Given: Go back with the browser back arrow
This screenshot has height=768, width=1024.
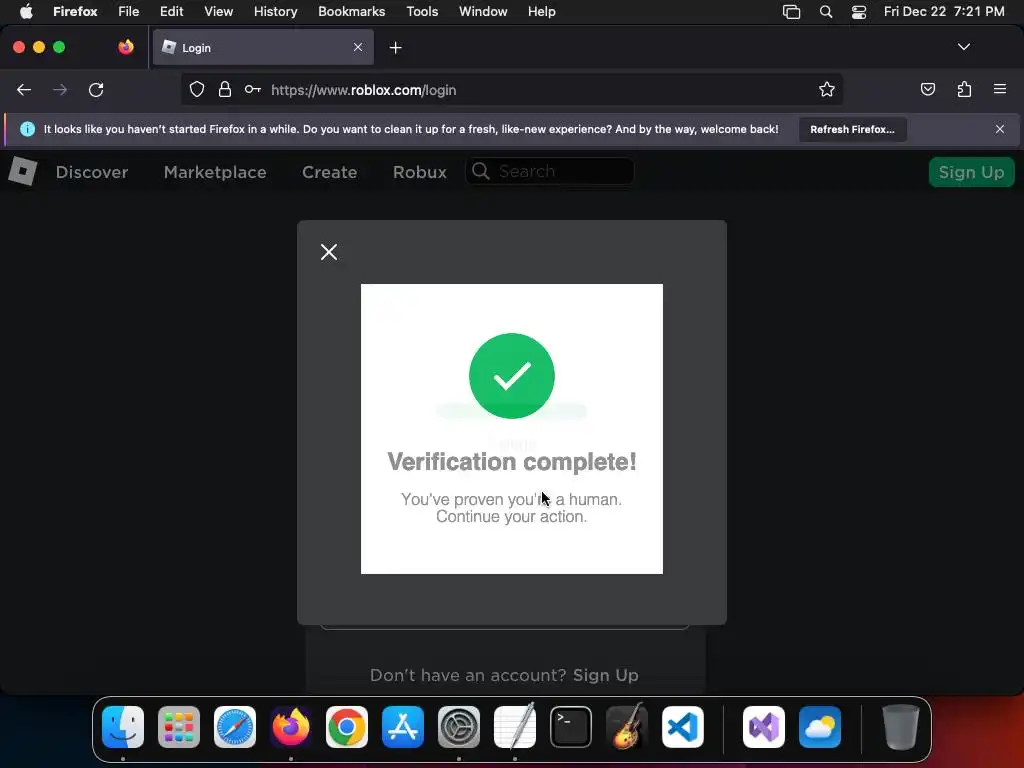Looking at the screenshot, I should 24,90.
